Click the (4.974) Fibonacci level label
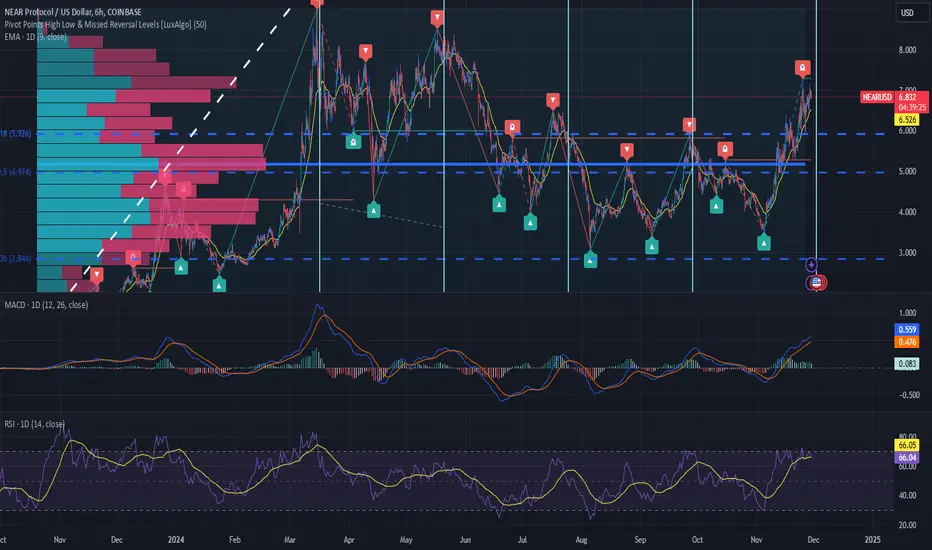This screenshot has height=550, width=932. [15, 172]
